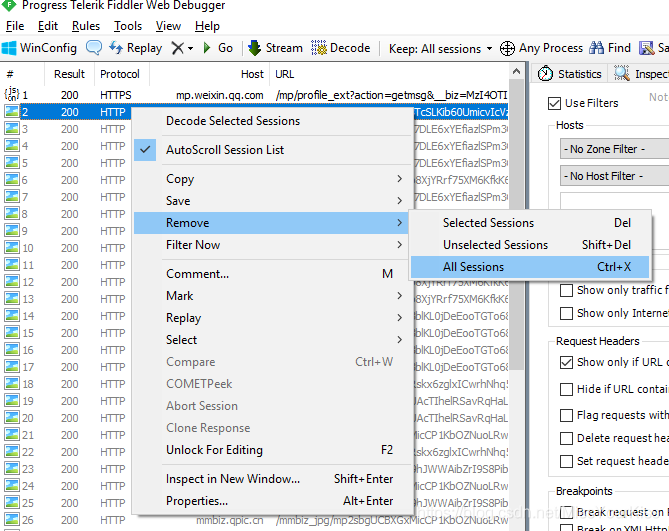
Task: Click the Save toolbar icon
Action: [646, 48]
